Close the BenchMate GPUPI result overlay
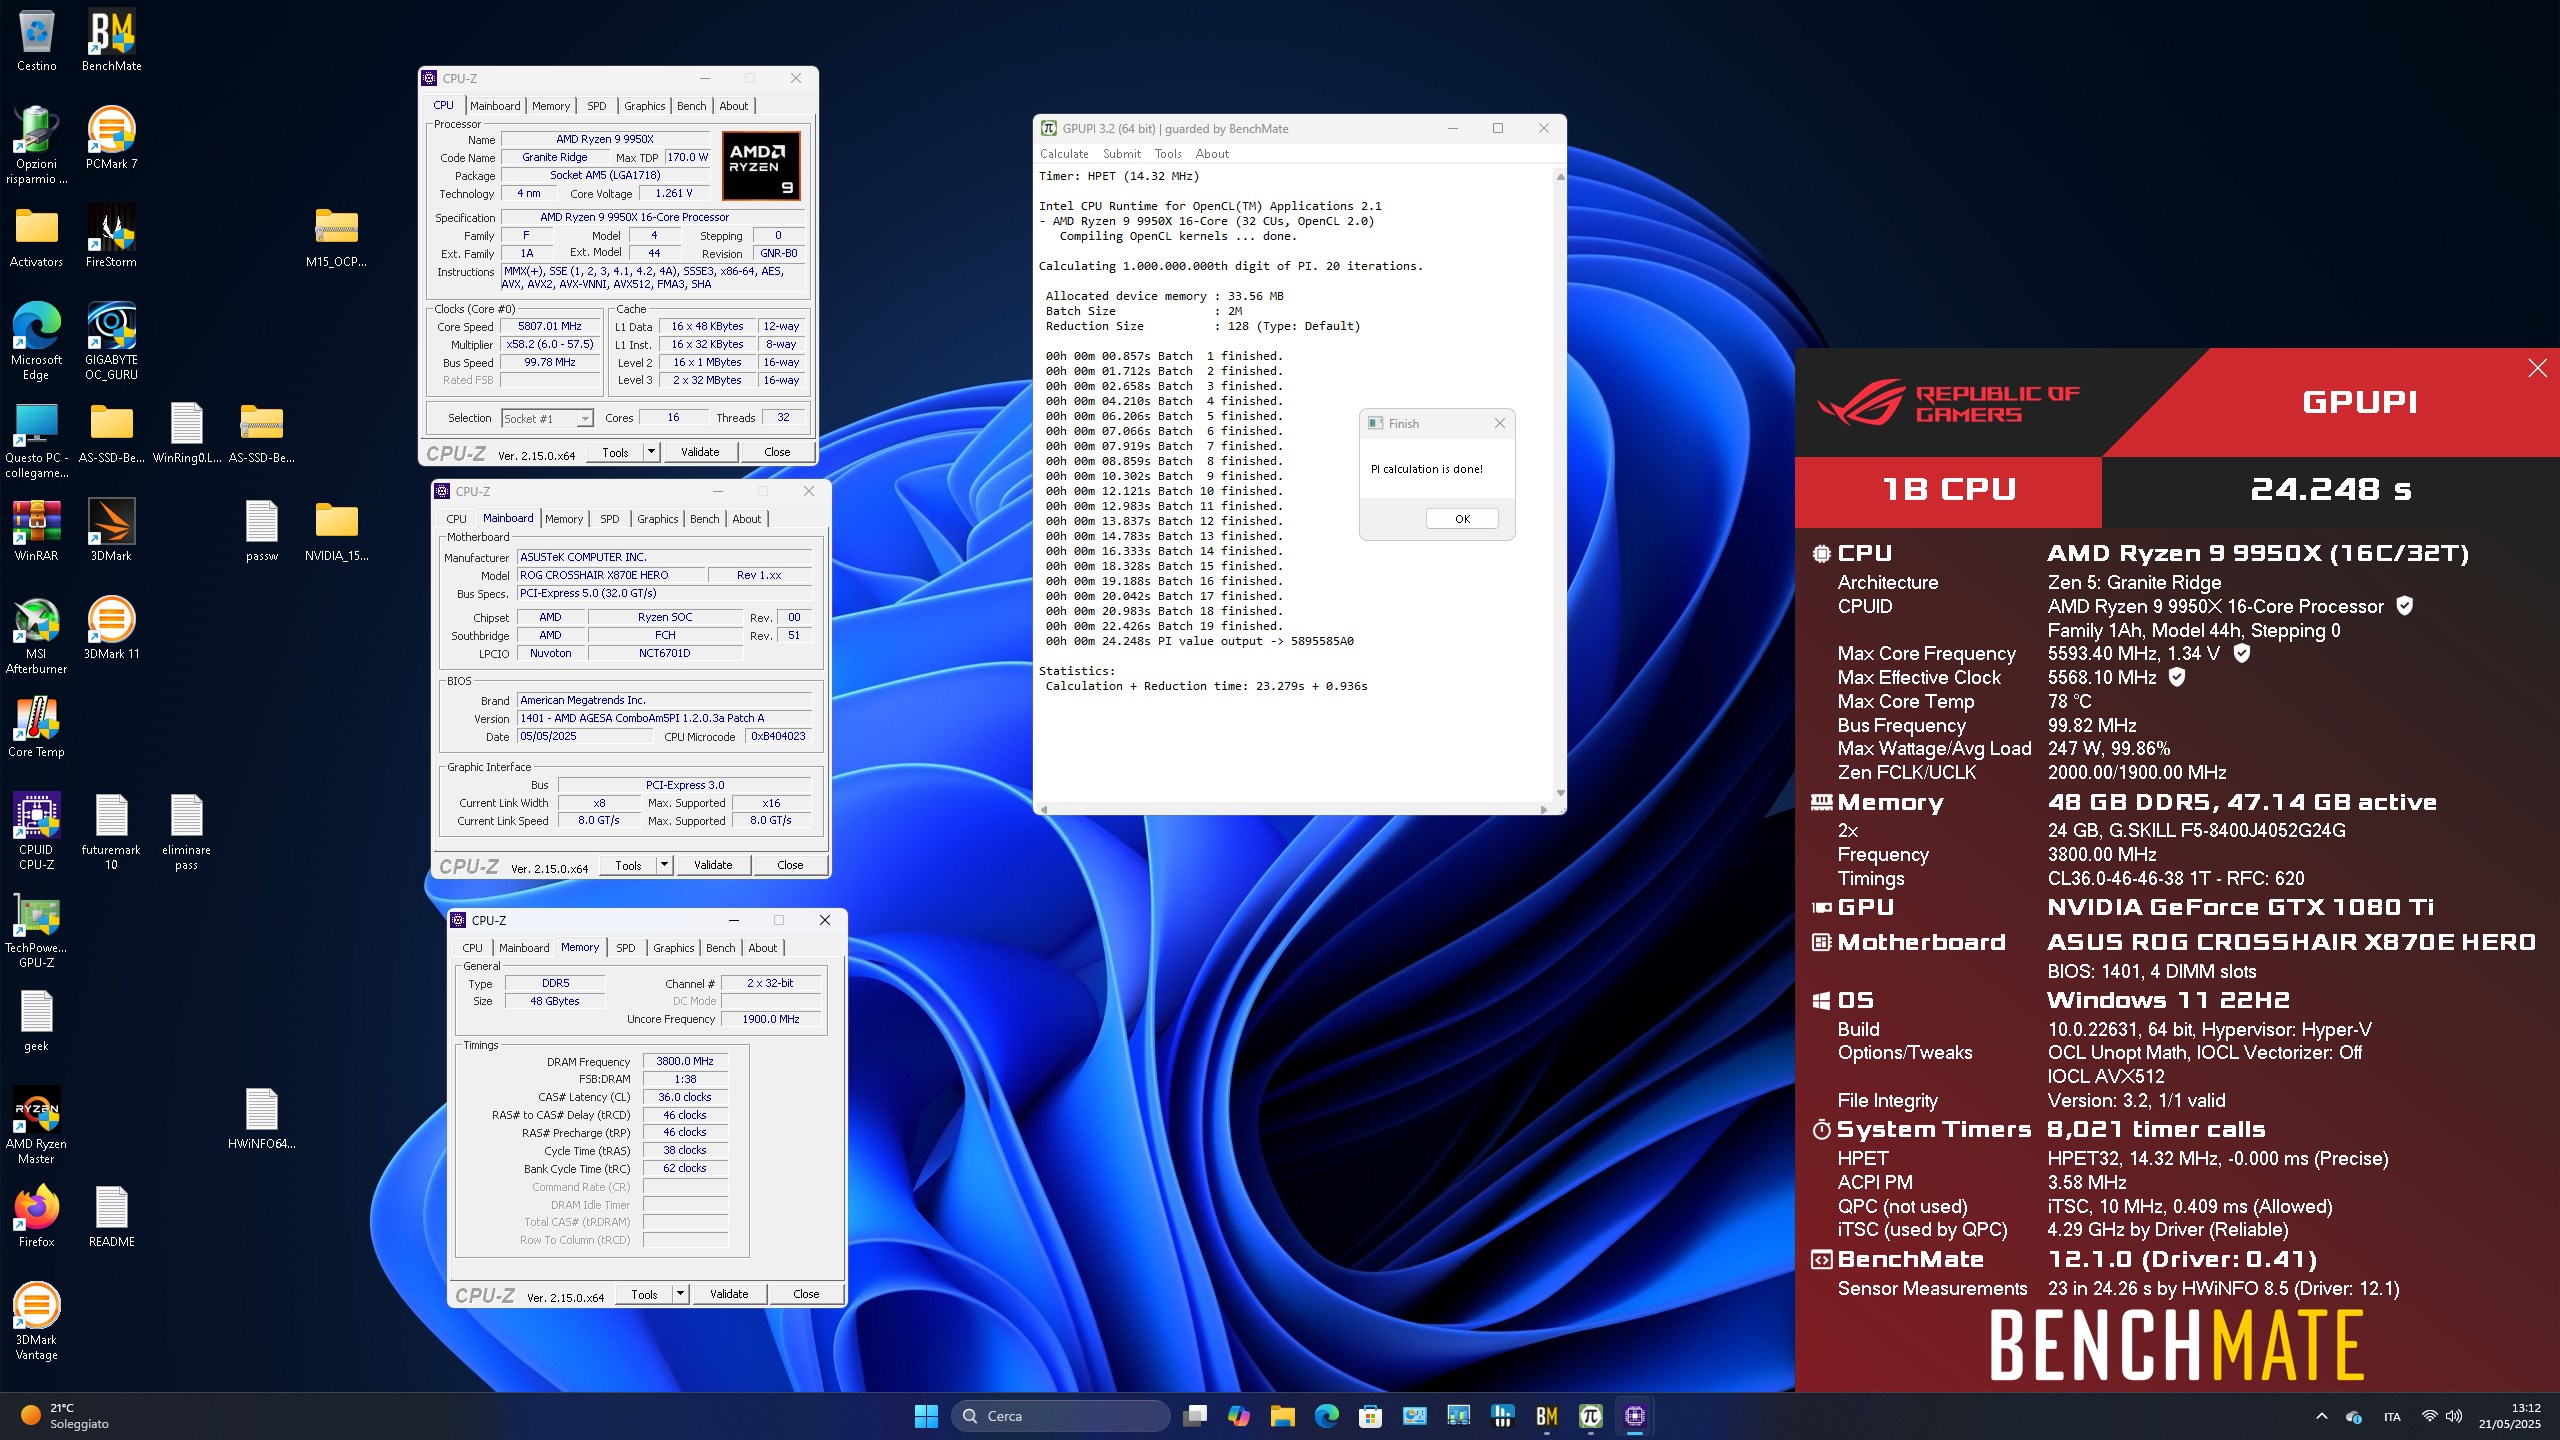The width and height of the screenshot is (2560, 1440). tap(2537, 368)
